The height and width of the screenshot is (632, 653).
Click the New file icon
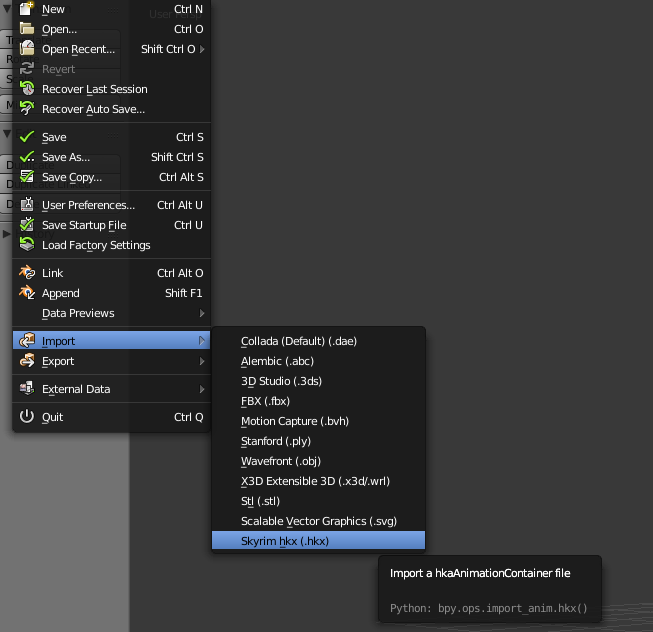point(27,9)
